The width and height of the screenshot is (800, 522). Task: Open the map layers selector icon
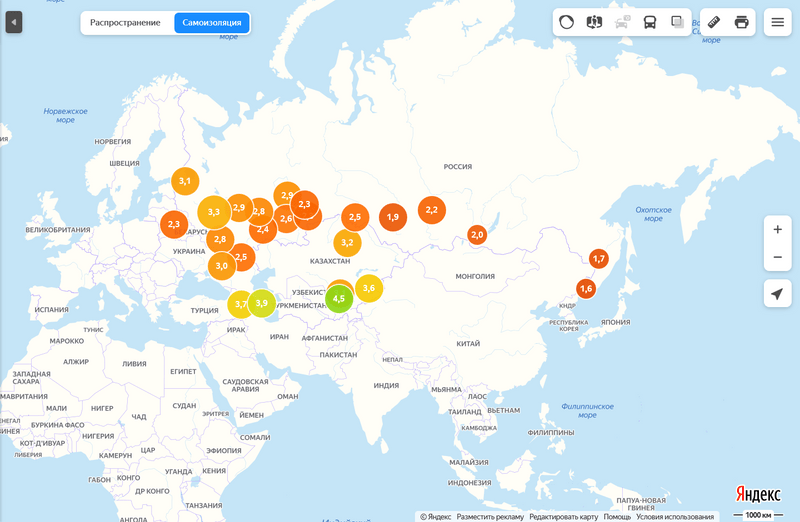pyautogui.click(x=677, y=22)
